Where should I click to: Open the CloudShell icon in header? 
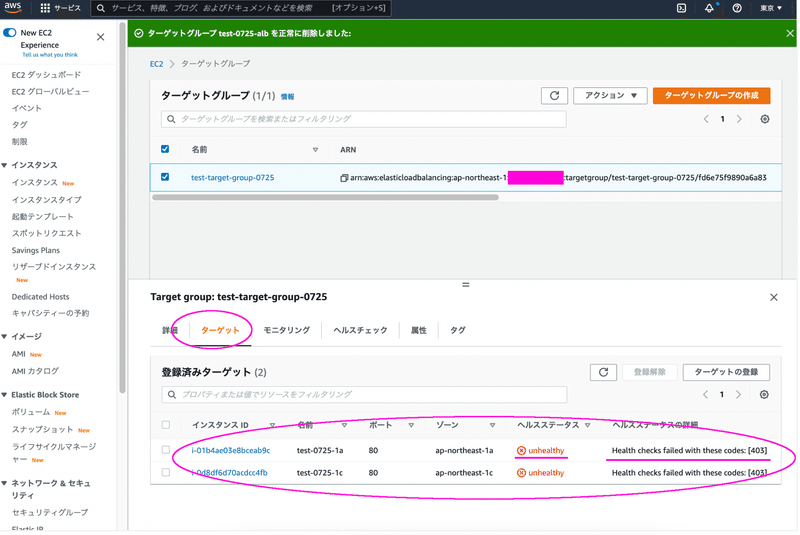click(682, 8)
